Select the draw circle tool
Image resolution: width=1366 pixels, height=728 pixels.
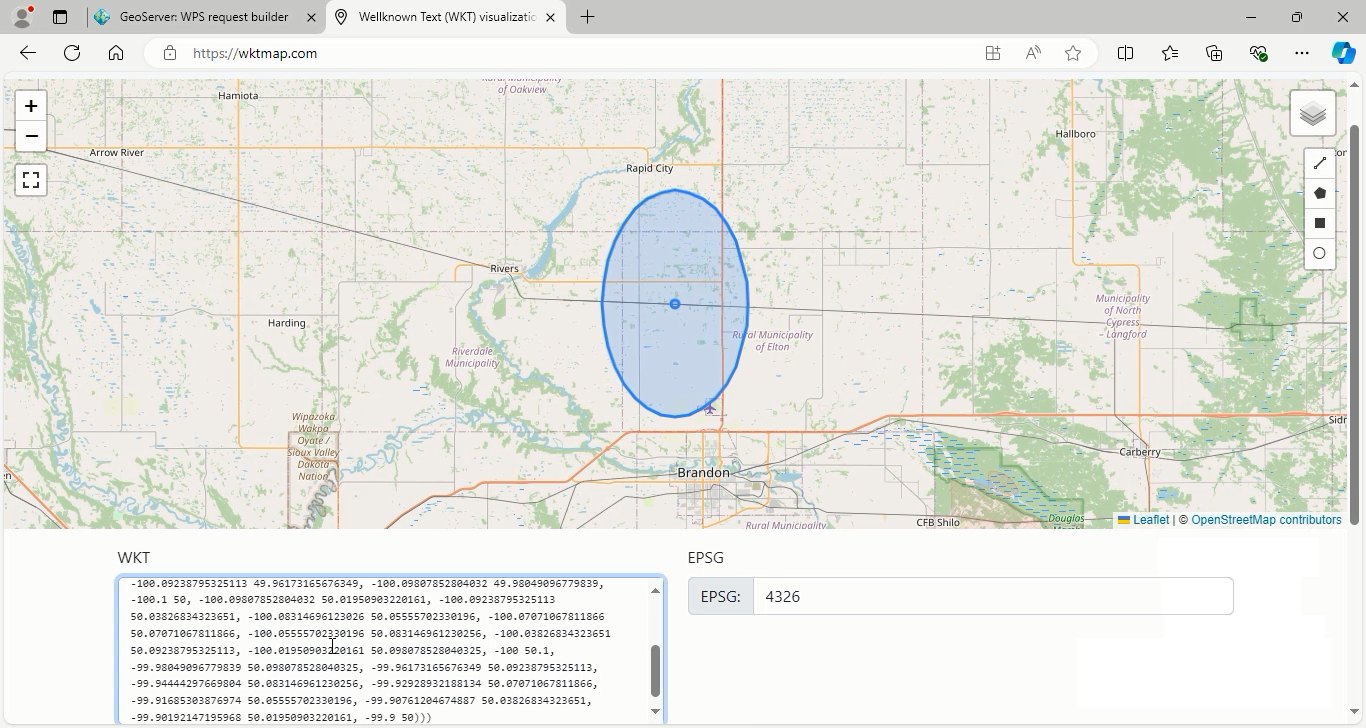(1319, 253)
